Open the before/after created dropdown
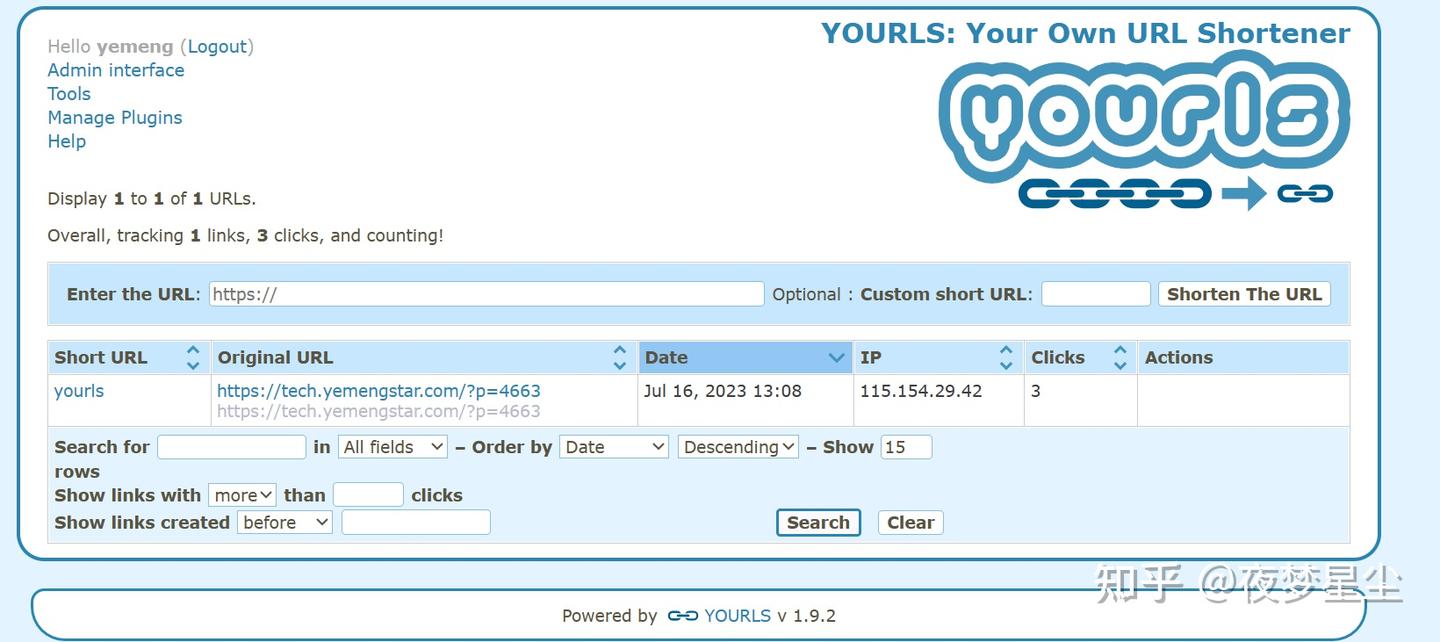This screenshot has height=642, width=1440. click(284, 521)
